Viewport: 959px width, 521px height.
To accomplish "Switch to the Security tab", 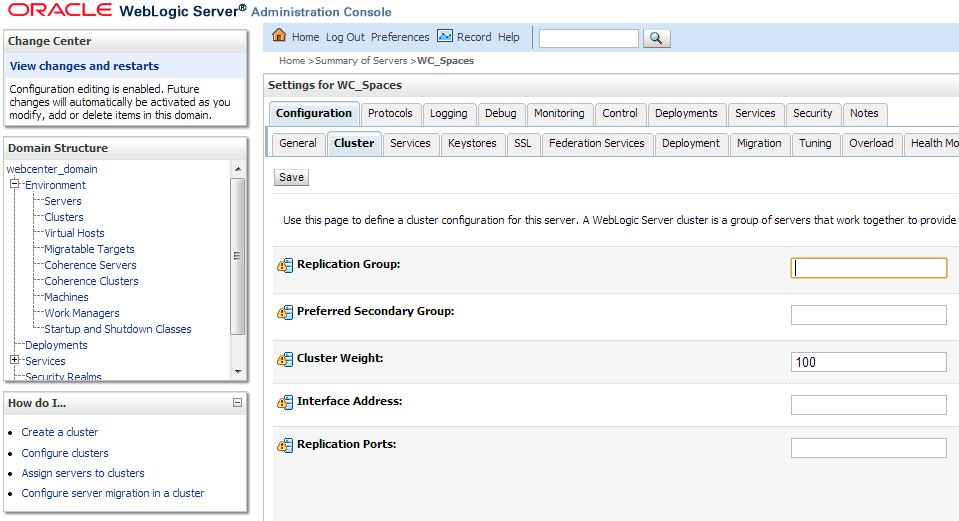I will pos(813,114).
